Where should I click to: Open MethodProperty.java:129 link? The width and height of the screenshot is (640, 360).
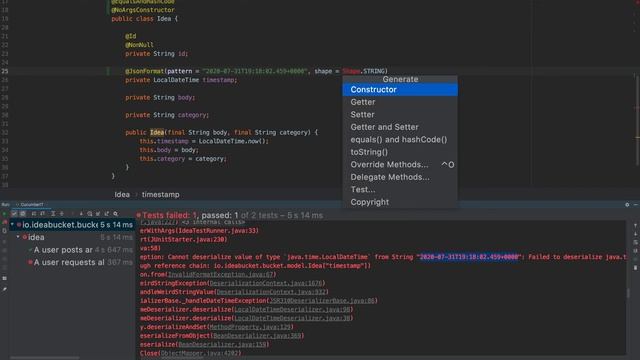click(x=251, y=327)
